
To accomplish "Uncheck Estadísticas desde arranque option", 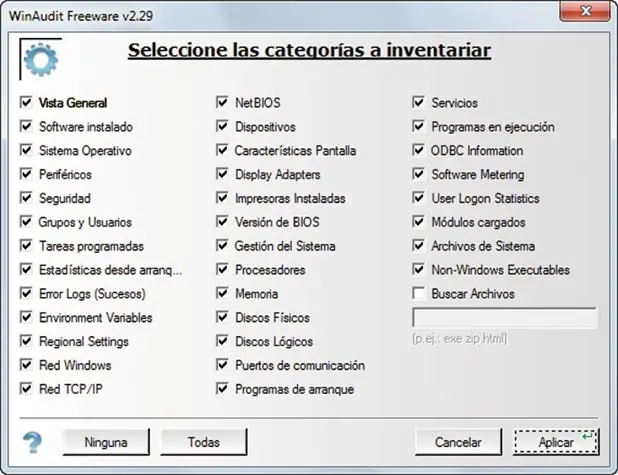I will click(26, 270).
